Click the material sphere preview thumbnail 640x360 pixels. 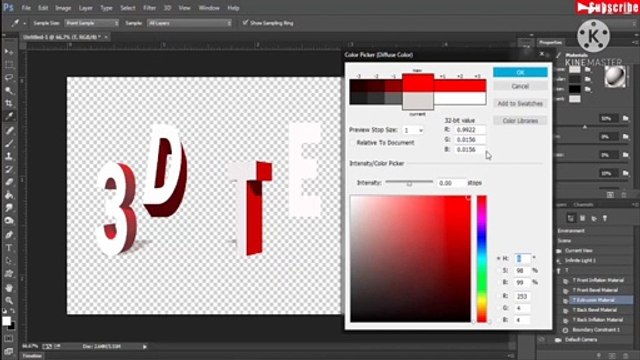click(614, 77)
